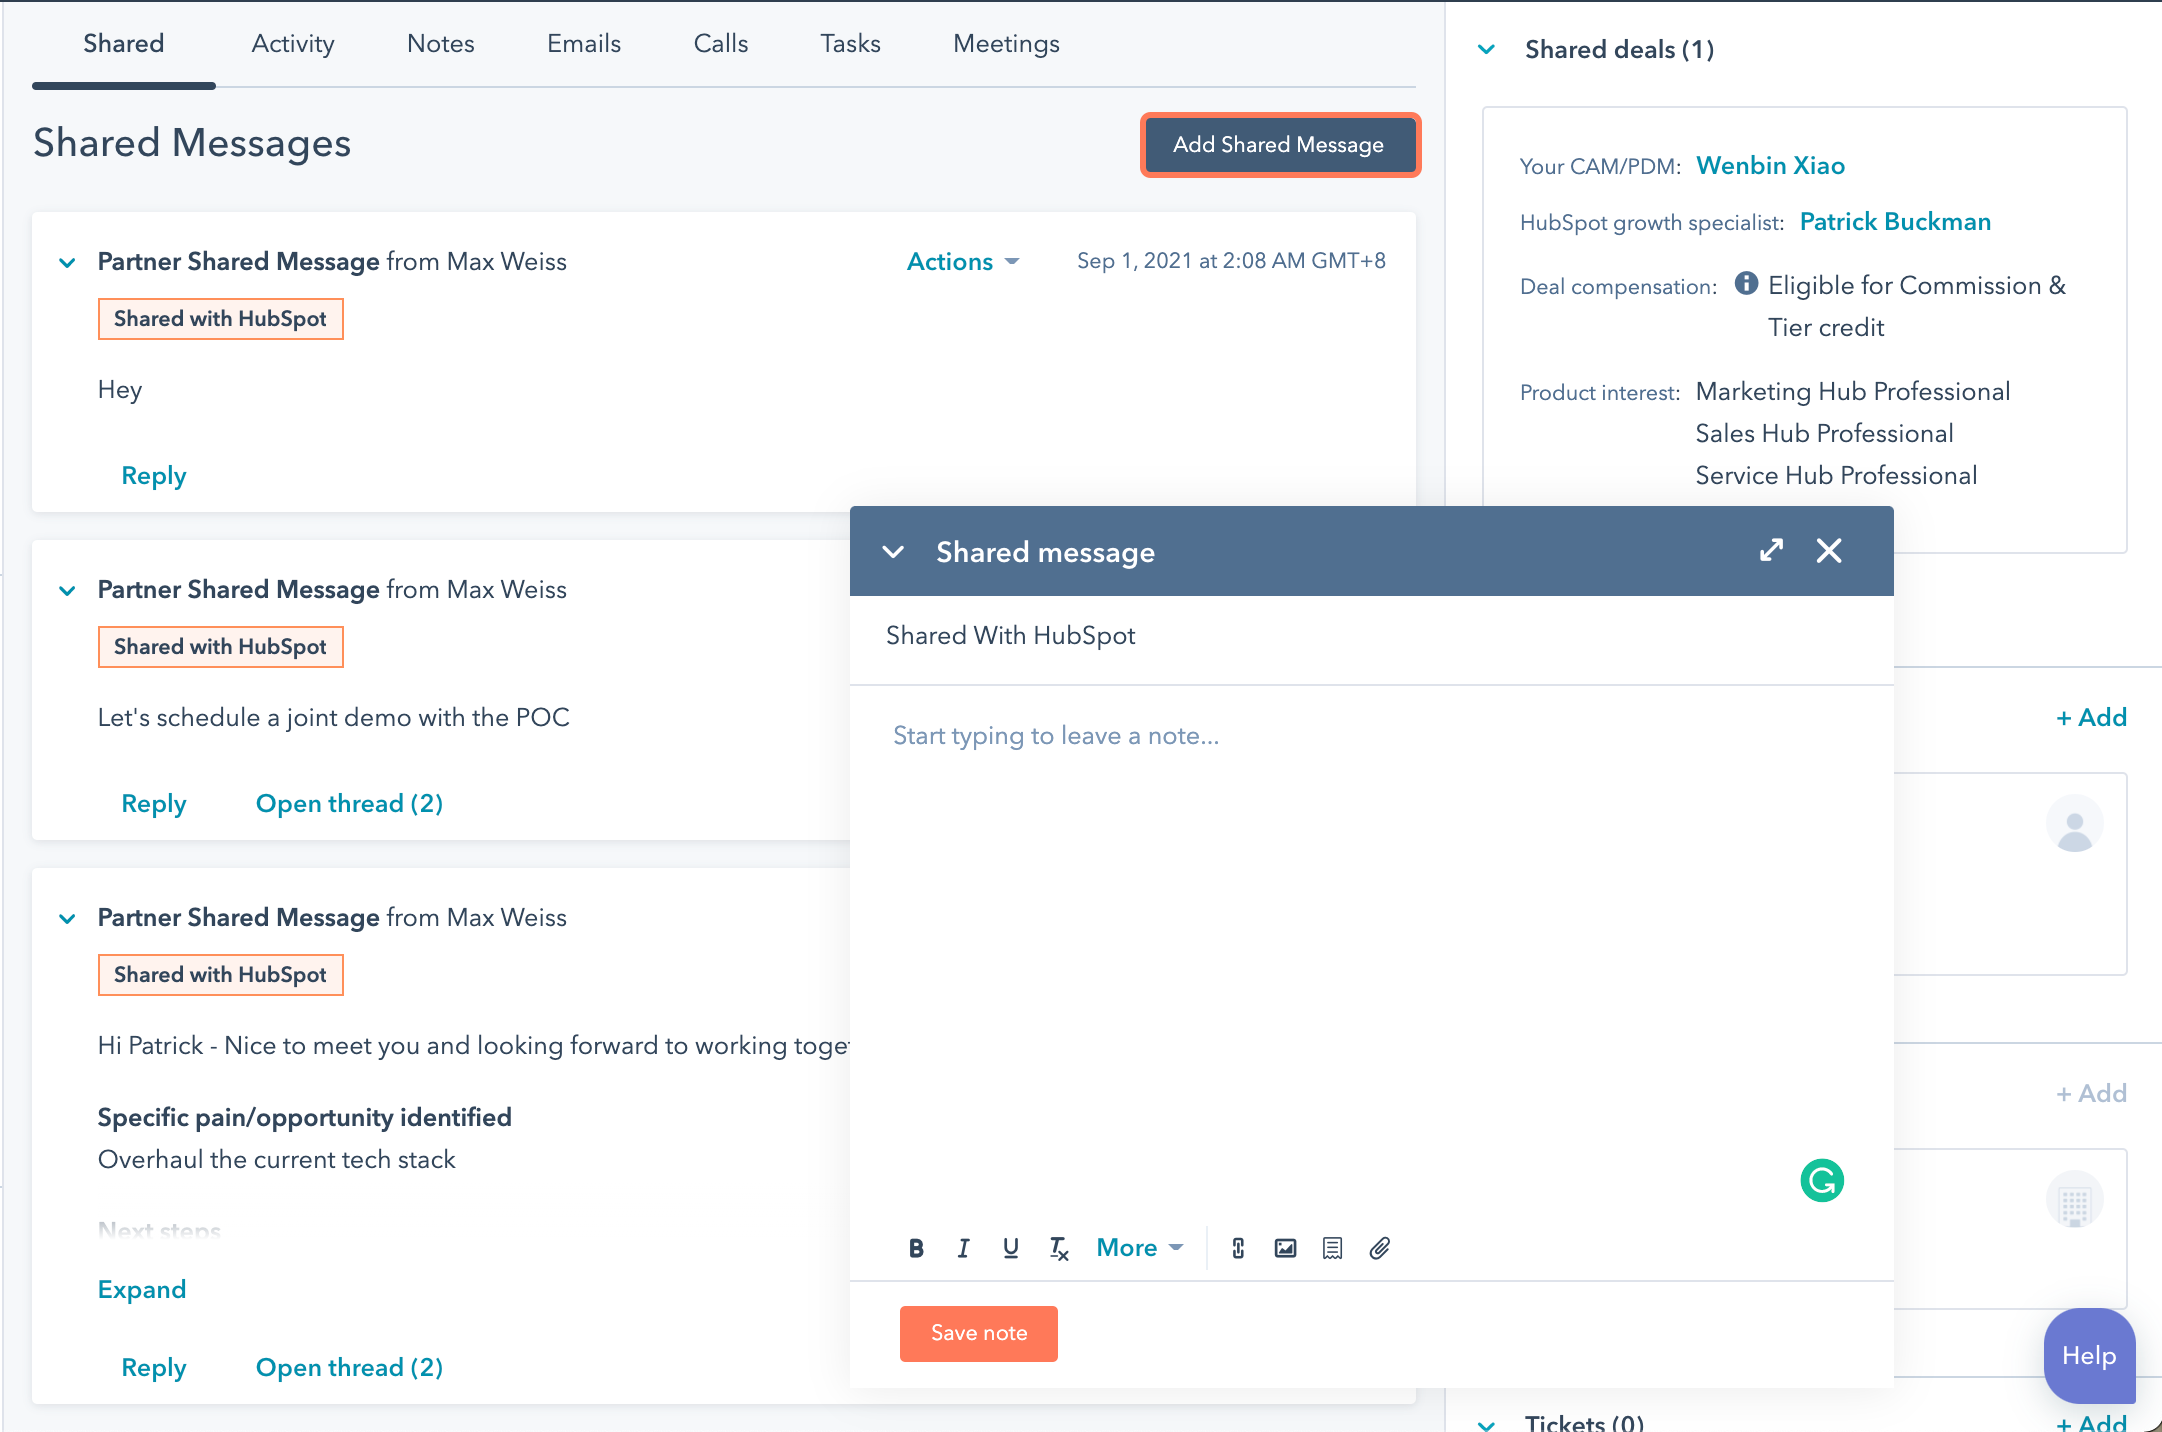Click the Save note button
The image size is (2162, 1432).
979,1333
